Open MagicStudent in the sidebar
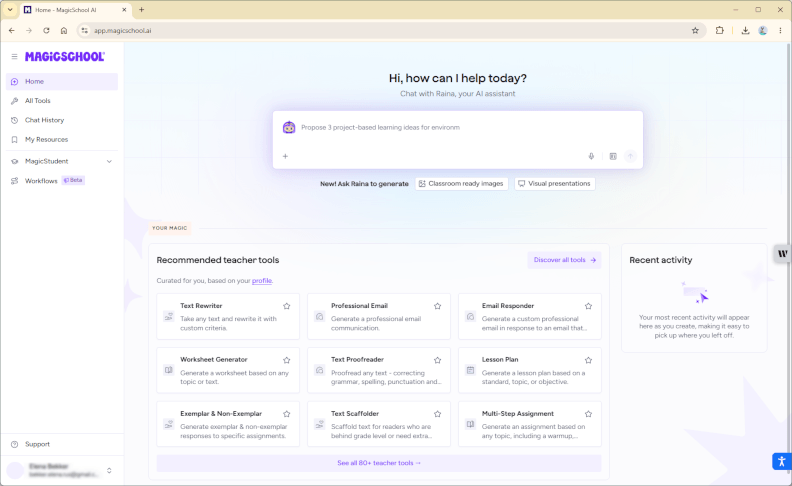The width and height of the screenshot is (792, 486). click(x=62, y=161)
